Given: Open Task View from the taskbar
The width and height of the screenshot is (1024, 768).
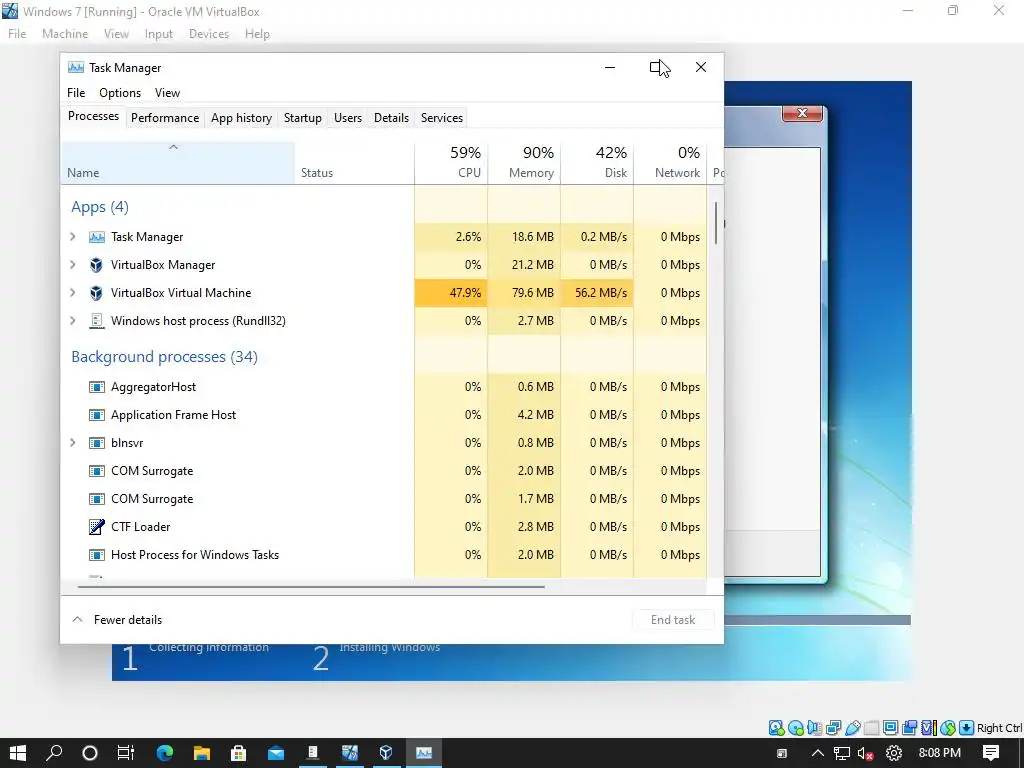Looking at the screenshot, I should click(126, 753).
